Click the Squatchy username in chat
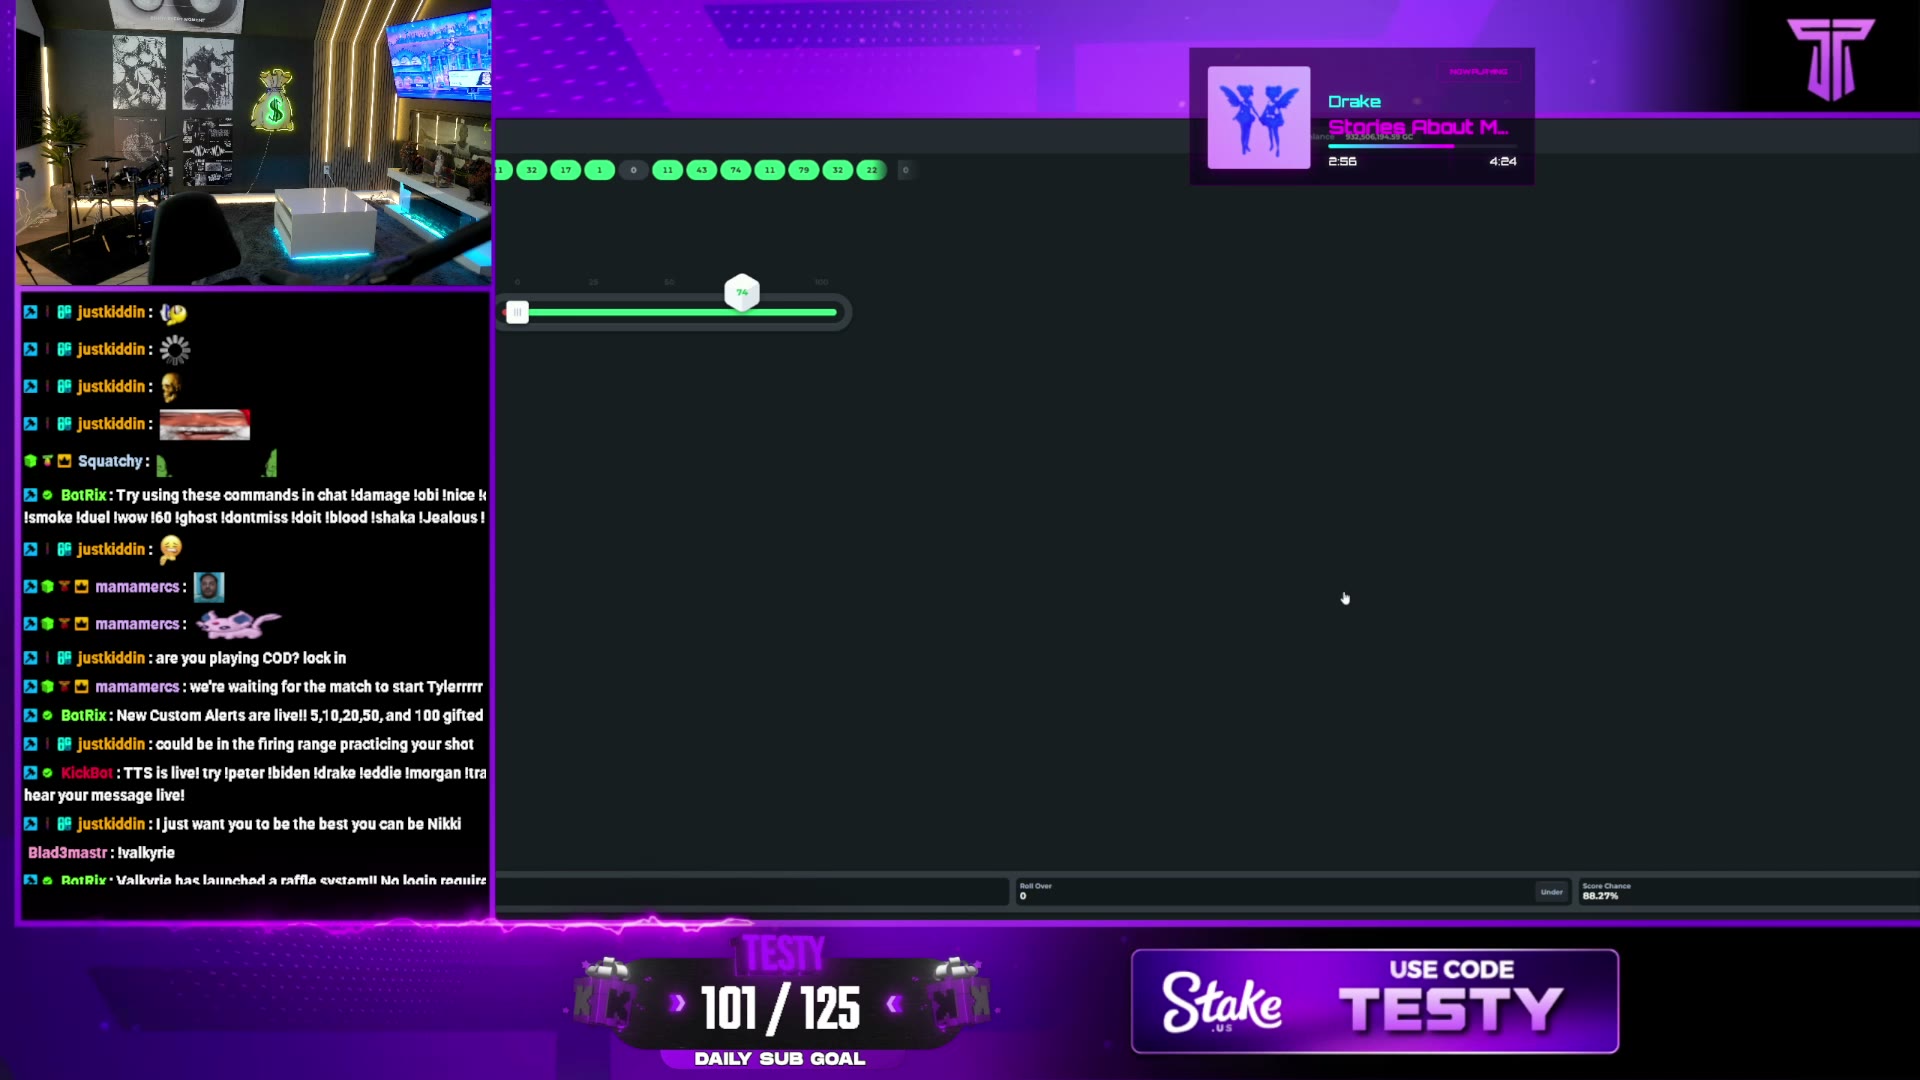Screen dimensions: 1920x1080 (x=111, y=461)
